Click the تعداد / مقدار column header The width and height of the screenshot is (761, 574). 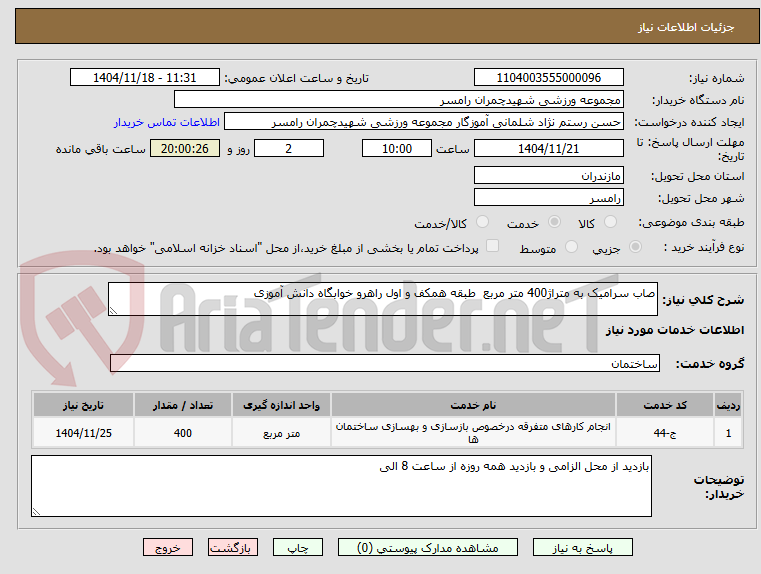coord(183,405)
